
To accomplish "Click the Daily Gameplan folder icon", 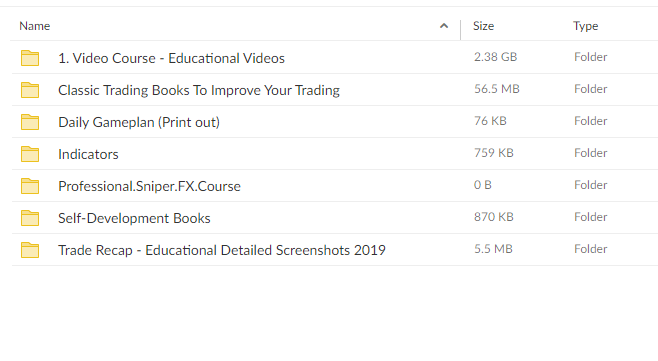I will pos(30,122).
